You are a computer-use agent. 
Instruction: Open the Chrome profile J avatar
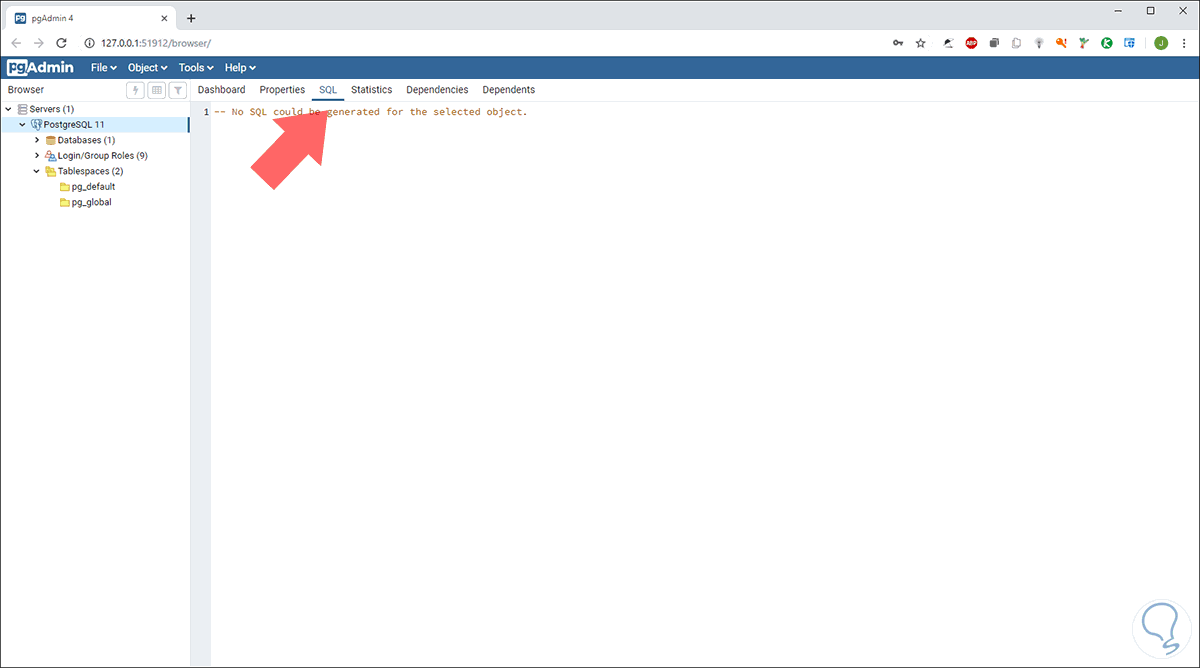pos(1161,43)
